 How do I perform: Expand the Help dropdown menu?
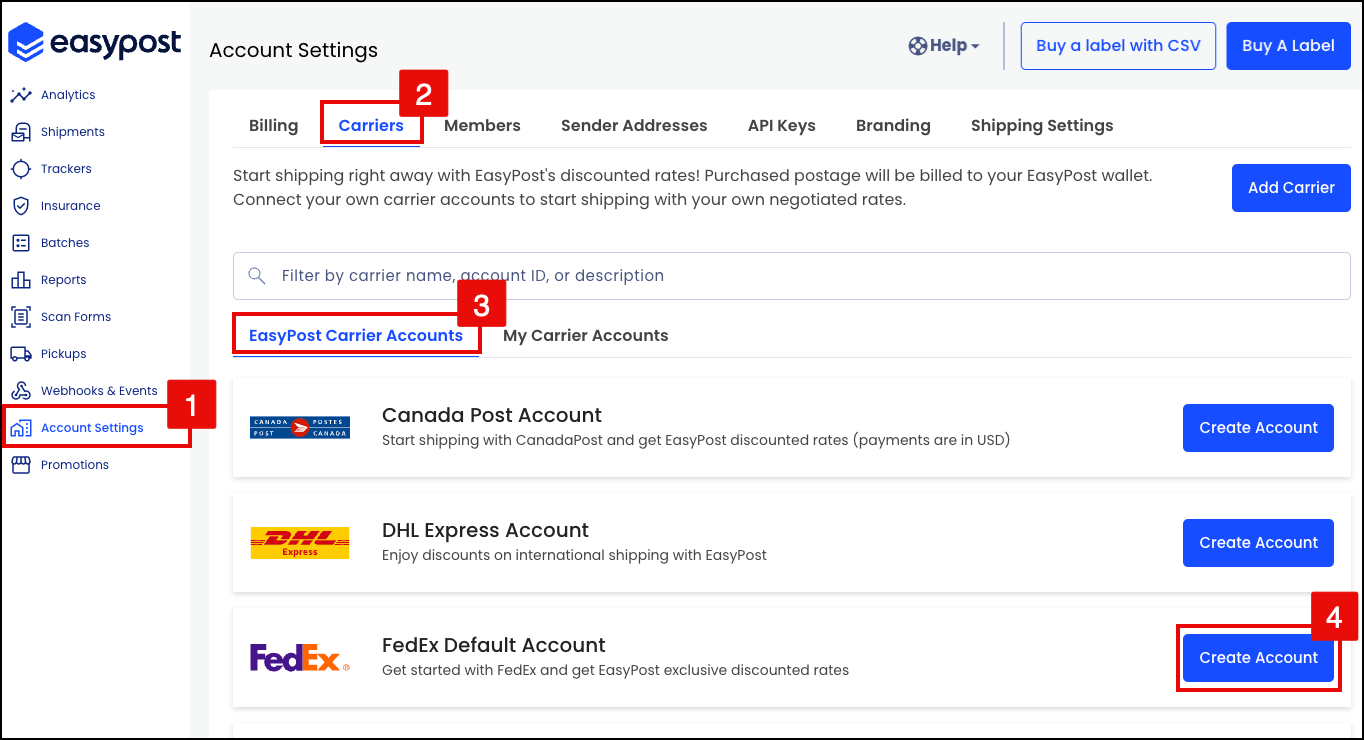(x=944, y=45)
